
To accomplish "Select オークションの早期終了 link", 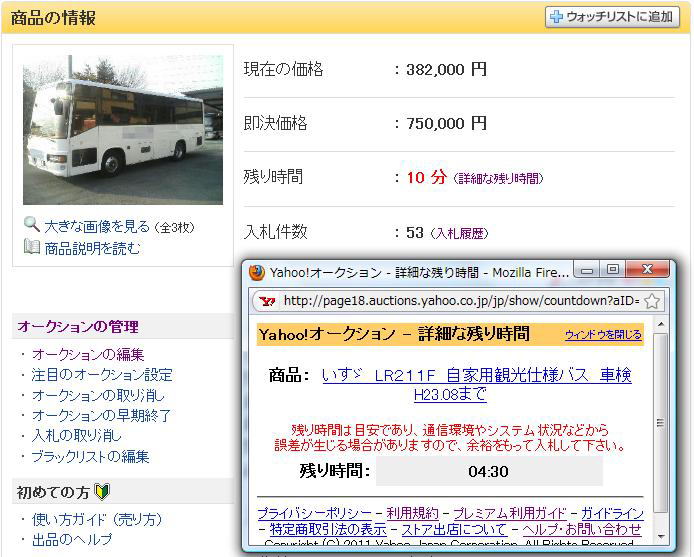I will point(101,415).
